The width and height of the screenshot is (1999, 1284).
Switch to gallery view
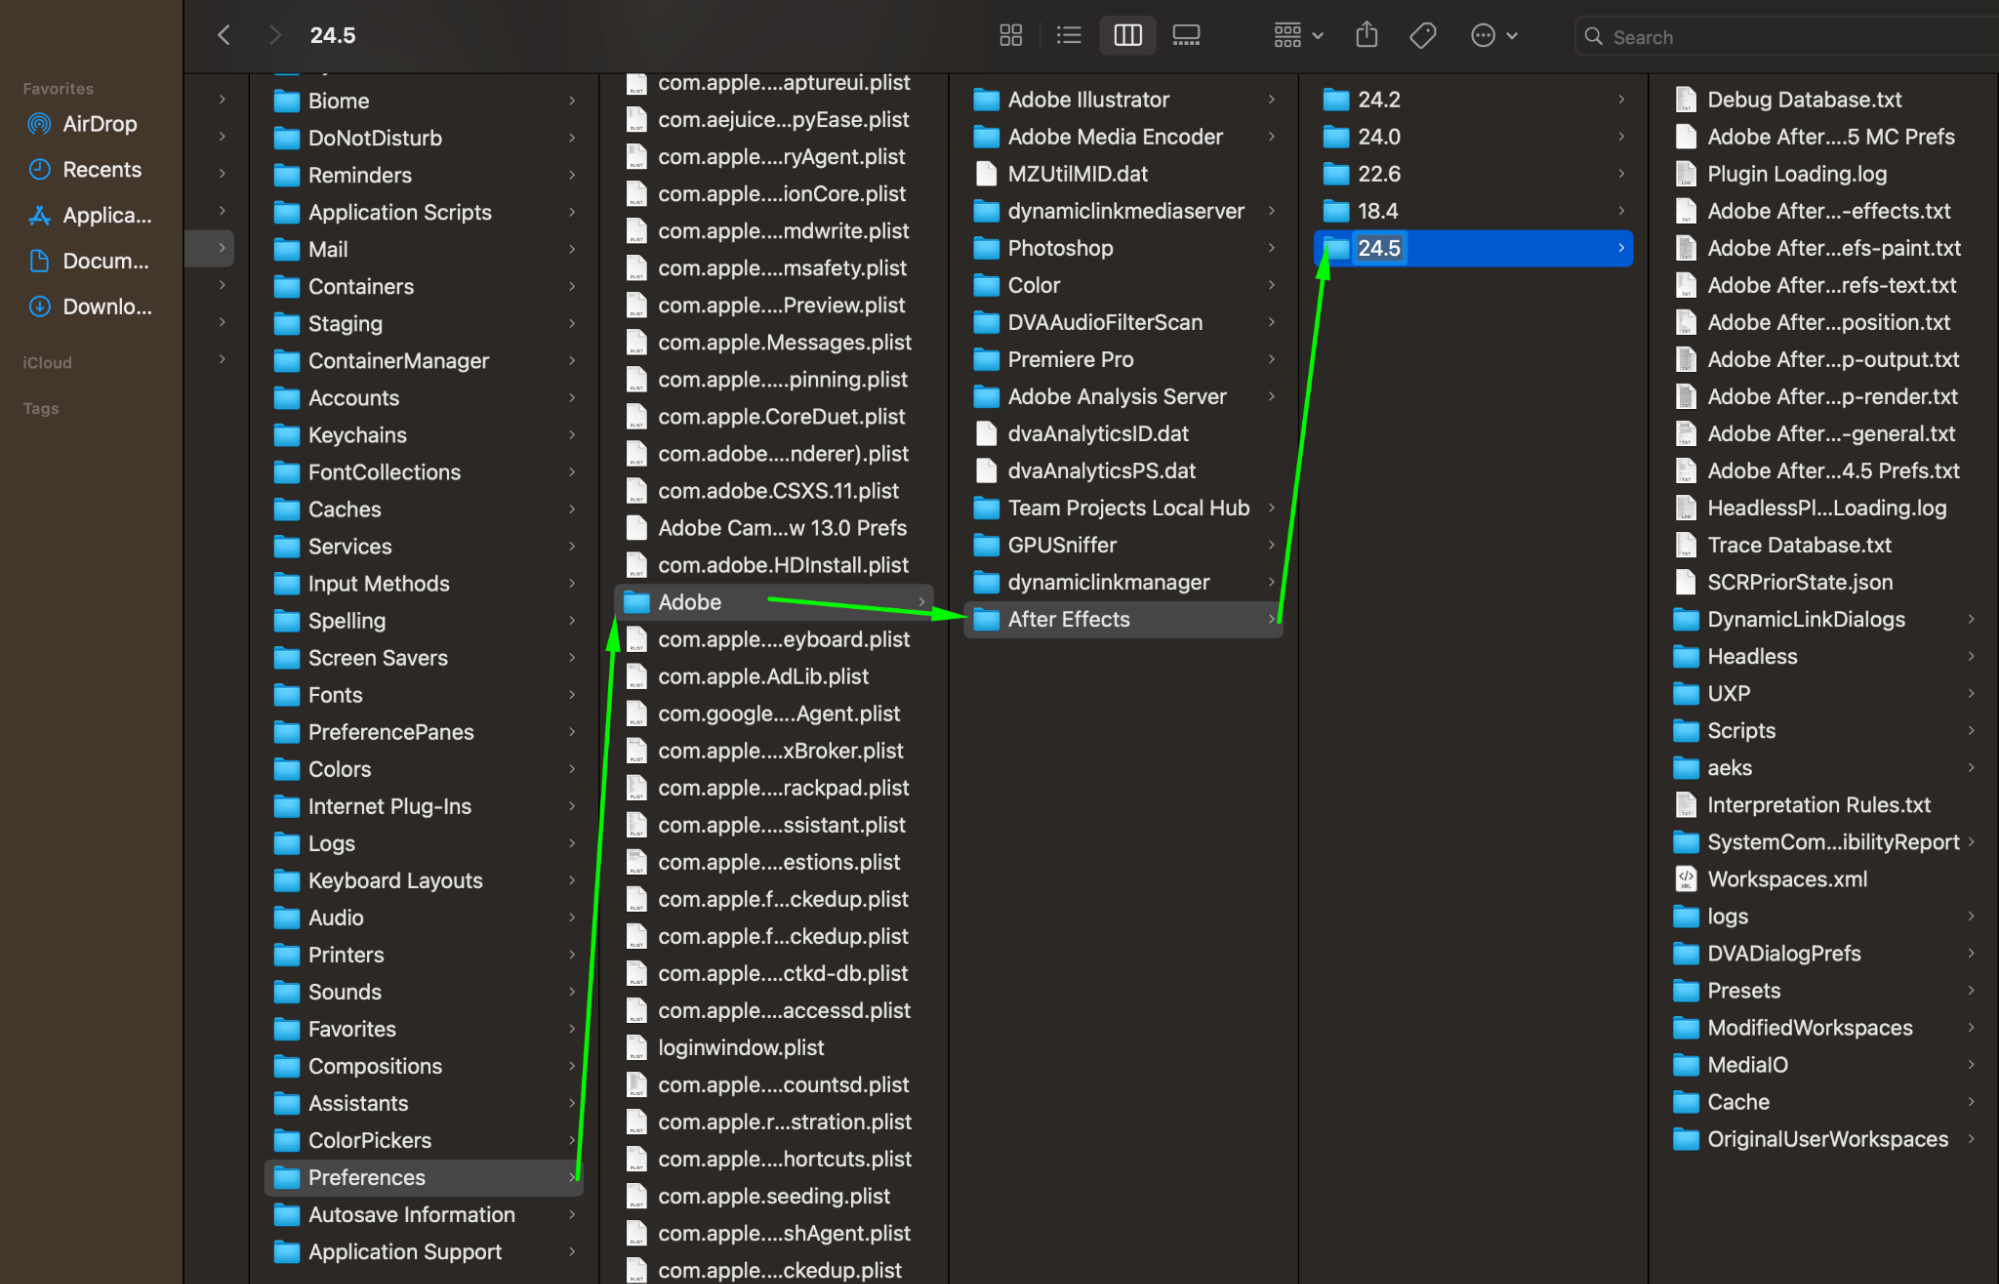[x=1186, y=36]
